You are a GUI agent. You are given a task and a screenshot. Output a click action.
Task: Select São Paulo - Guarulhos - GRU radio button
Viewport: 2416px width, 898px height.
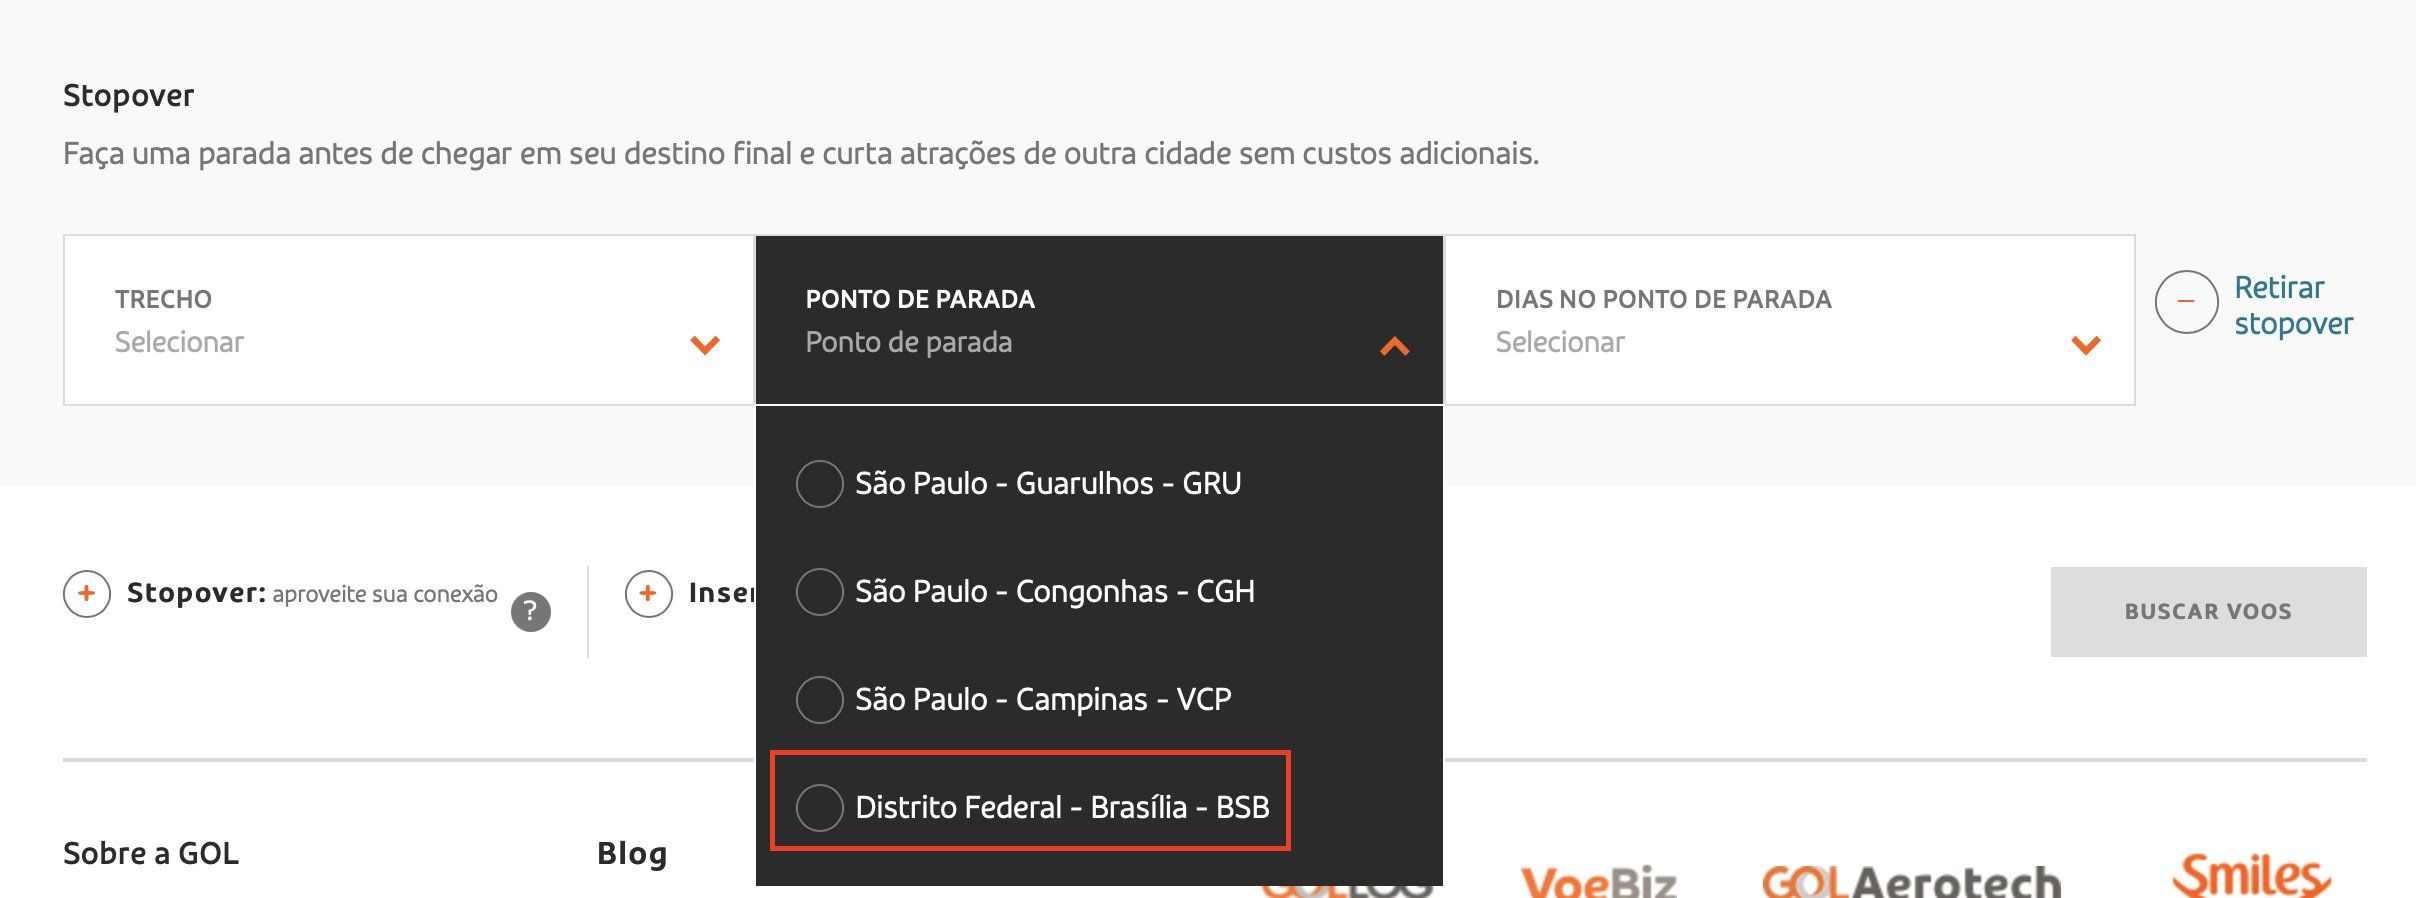coord(819,484)
